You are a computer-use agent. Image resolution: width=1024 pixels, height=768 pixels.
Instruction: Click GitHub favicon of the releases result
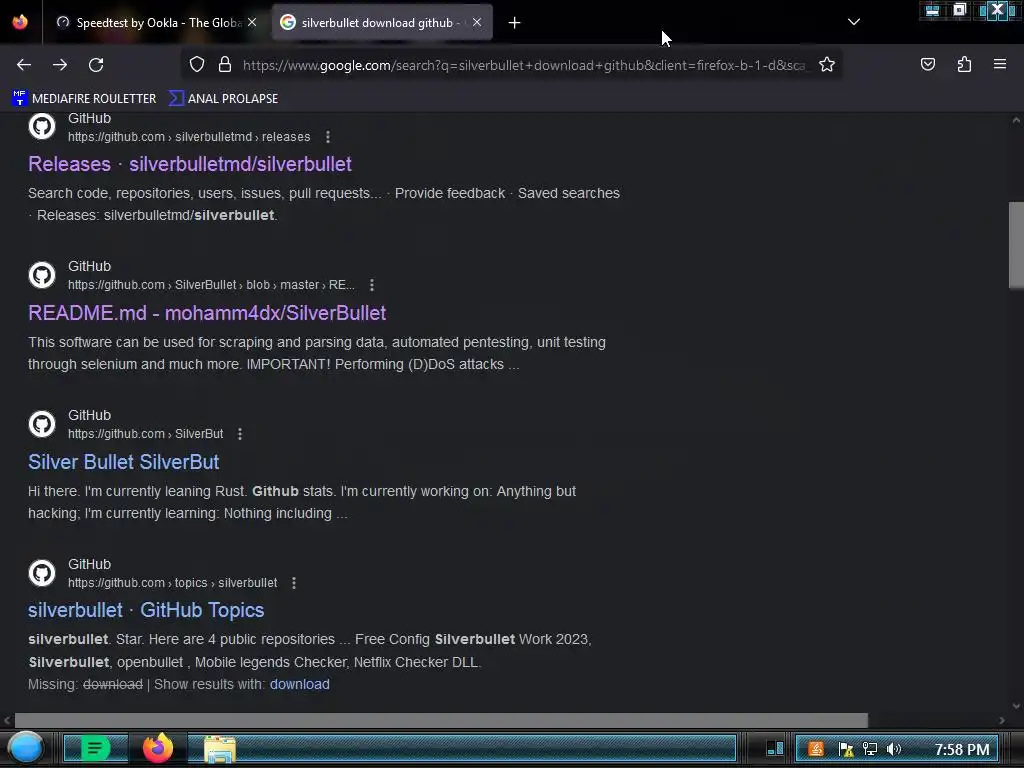point(42,126)
